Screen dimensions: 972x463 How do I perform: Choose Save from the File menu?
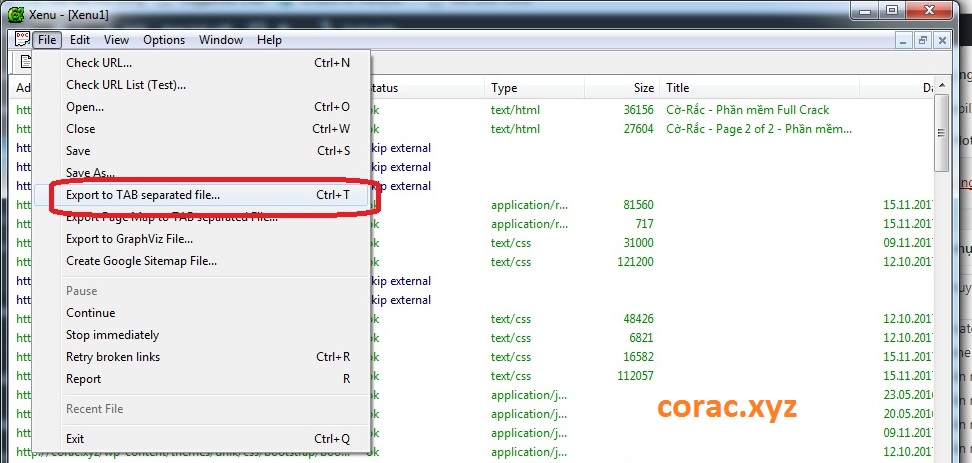pyautogui.click(x=203, y=151)
